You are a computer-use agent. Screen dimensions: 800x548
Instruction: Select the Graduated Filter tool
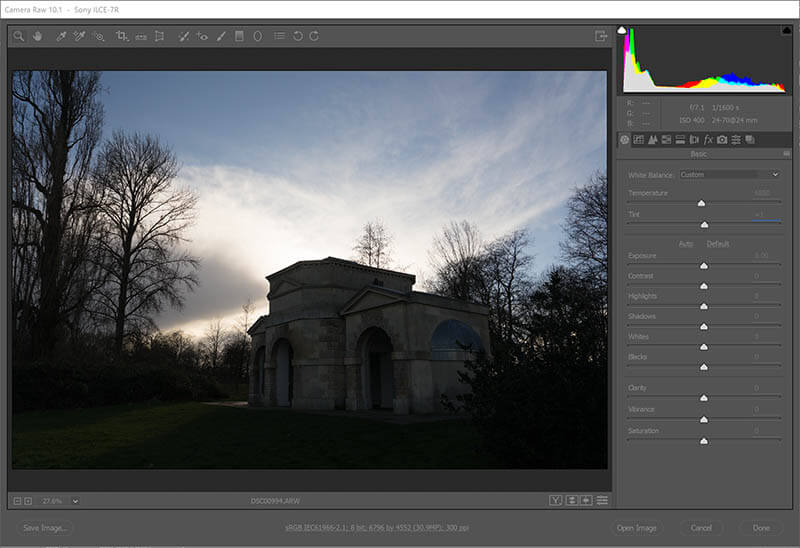point(239,36)
